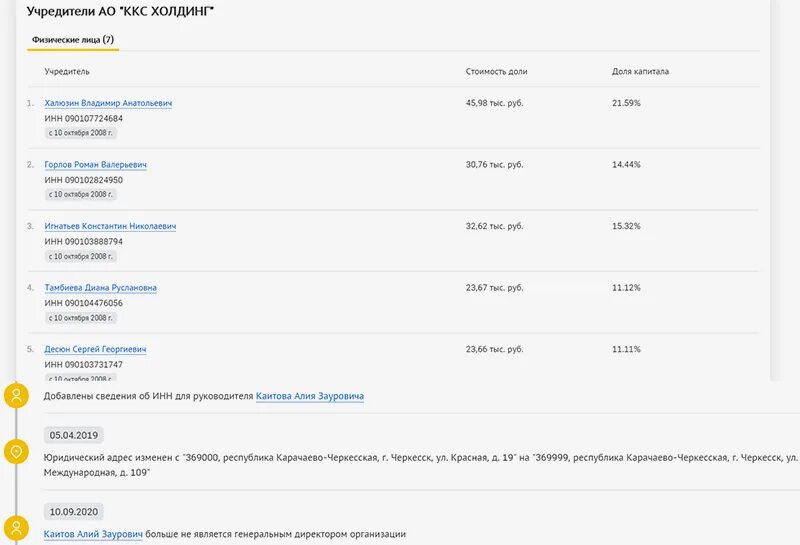
Task: Click the Учредители АО "ККС ХОЛДИНГ" heading
Action: [x=120, y=12]
